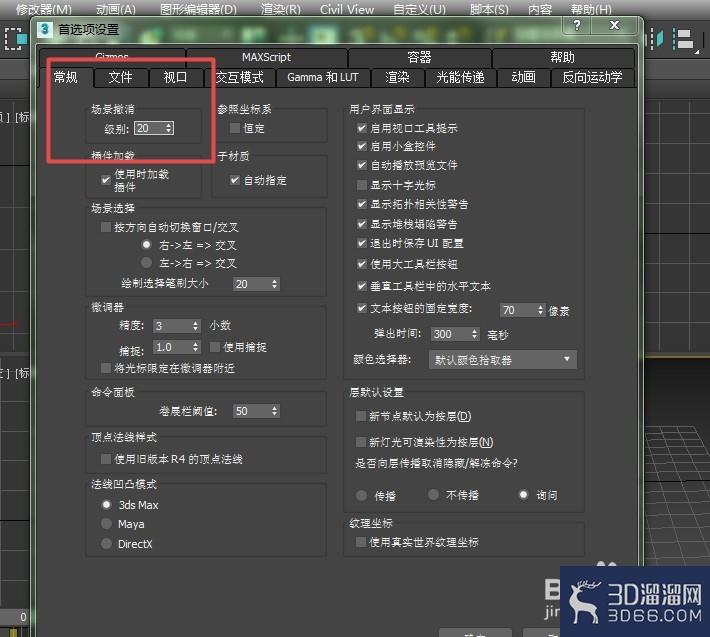Switch to the 常规 tab
The height and width of the screenshot is (637, 710).
pos(66,77)
